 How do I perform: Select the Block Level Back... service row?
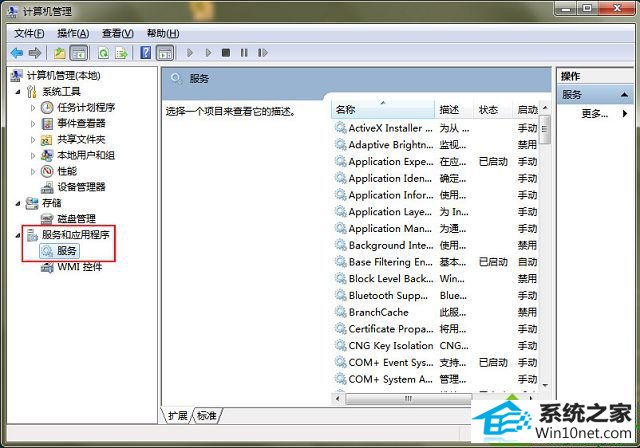pyautogui.click(x=436, y=279)
